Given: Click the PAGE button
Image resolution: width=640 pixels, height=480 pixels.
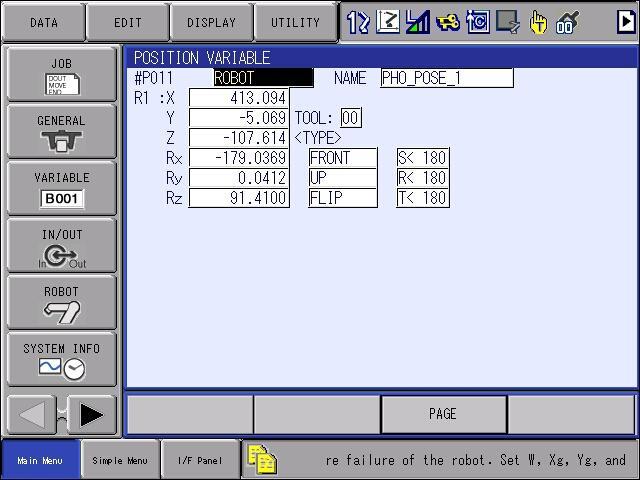Looking at the screenshot, I should click(444, 414).
